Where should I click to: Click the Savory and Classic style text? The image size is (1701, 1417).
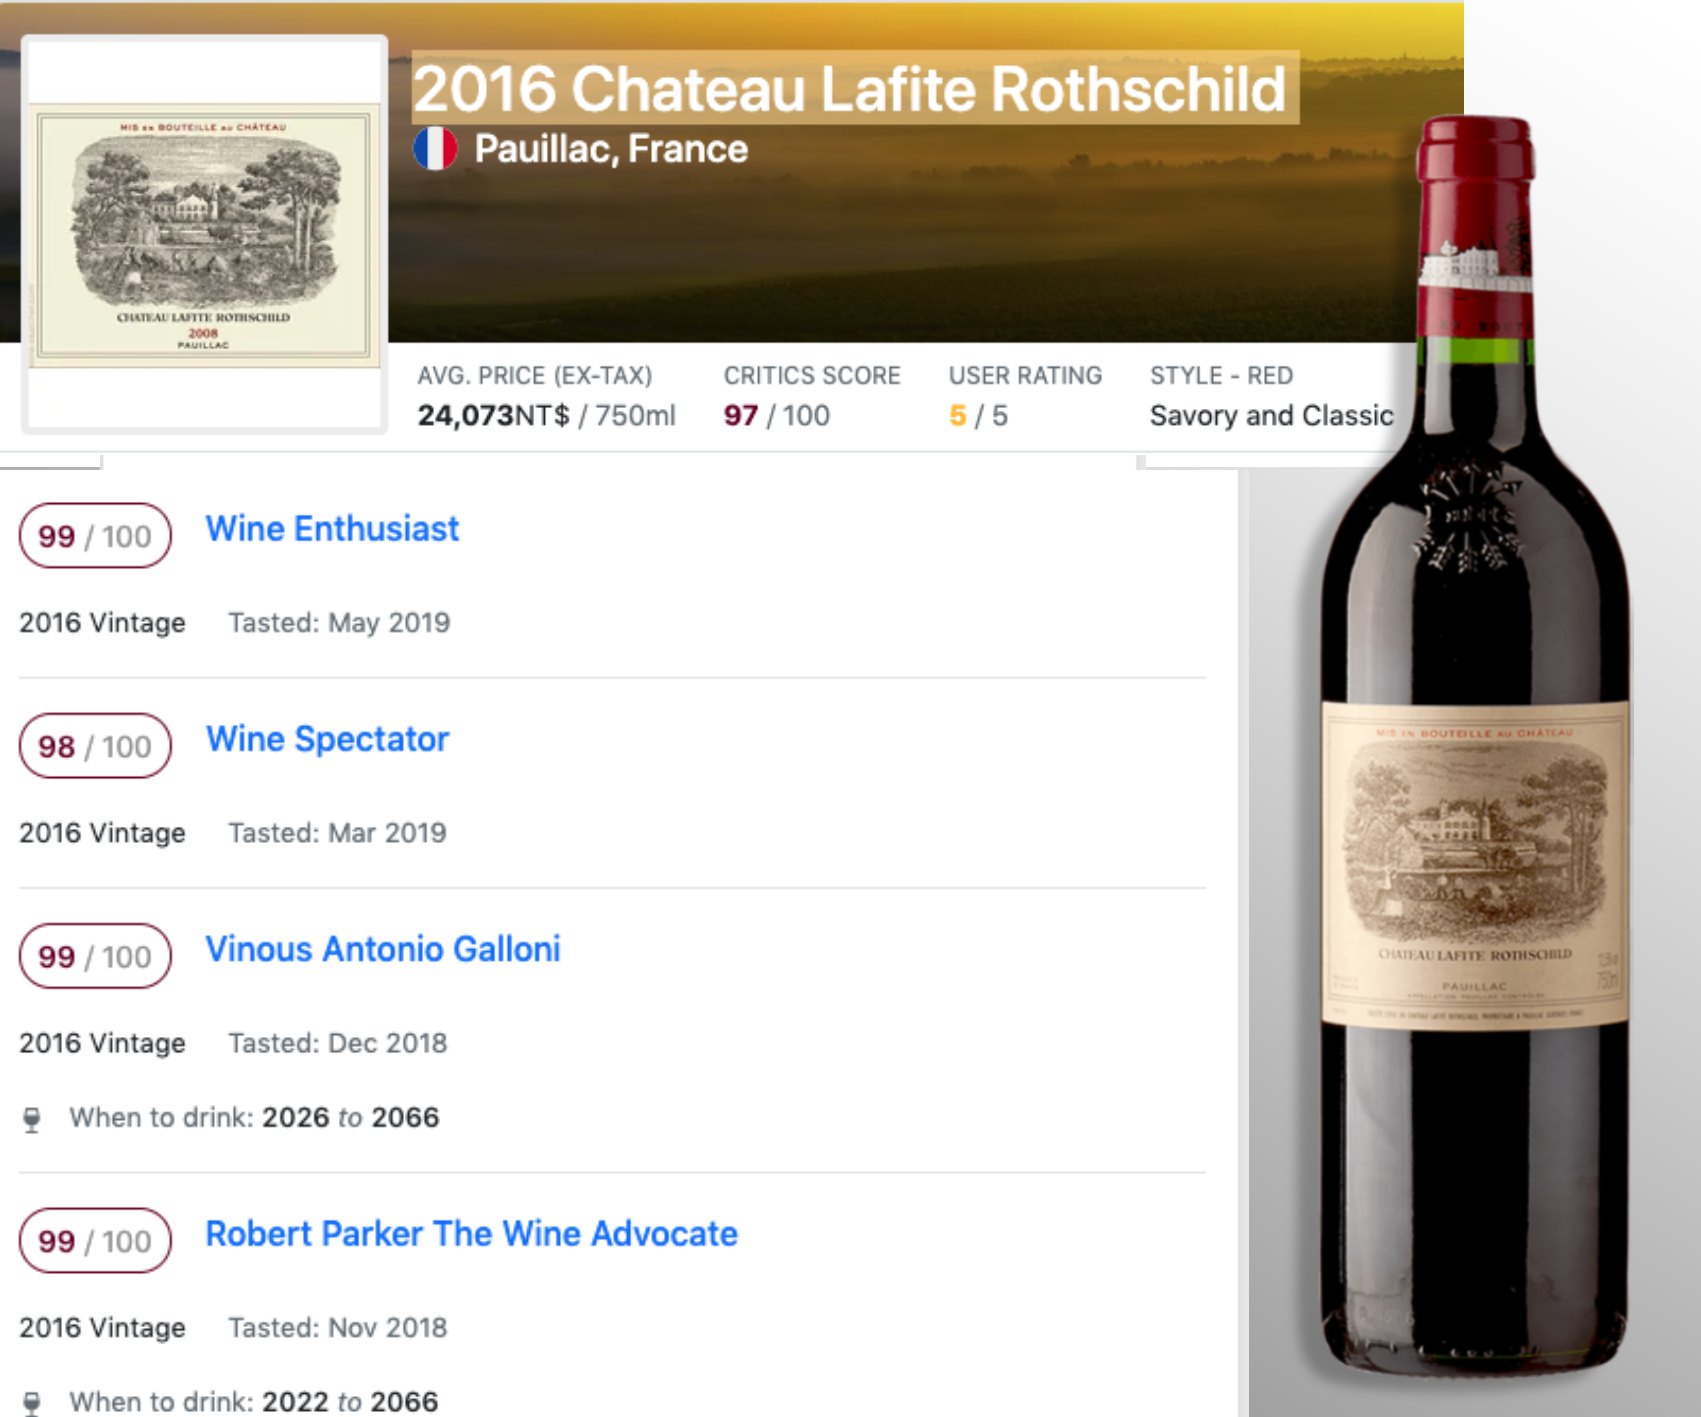pos(1271,415)
